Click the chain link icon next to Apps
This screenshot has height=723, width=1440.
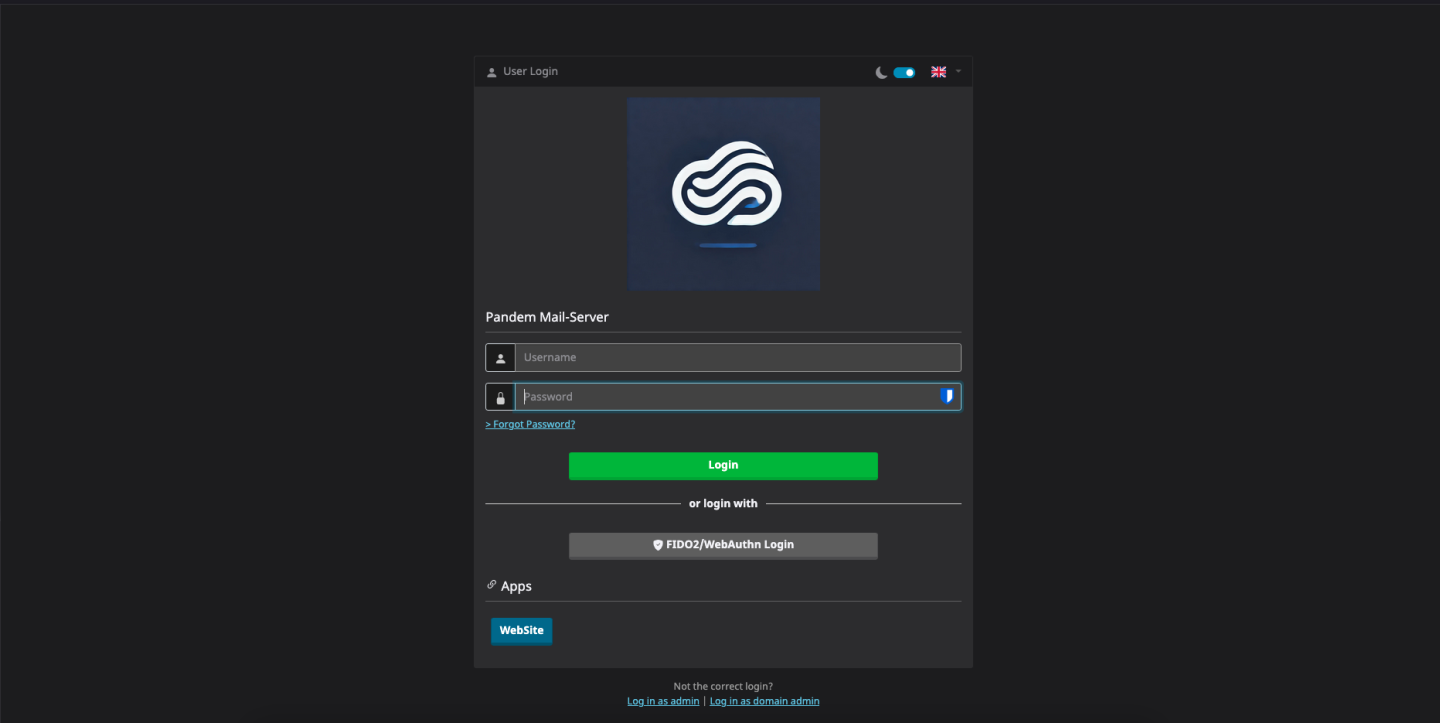pos(491,585)
